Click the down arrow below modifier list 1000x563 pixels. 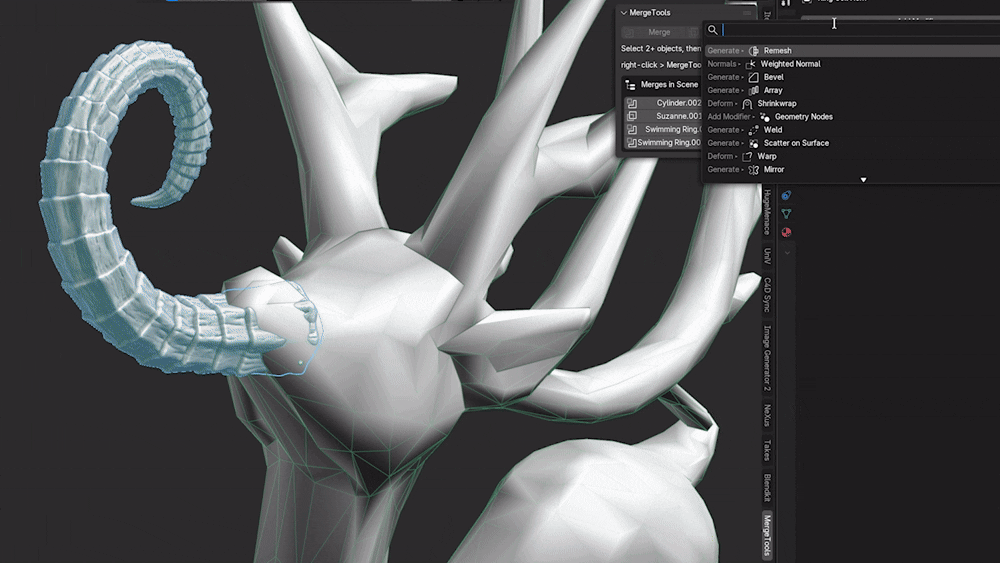[x=864, y=180]
